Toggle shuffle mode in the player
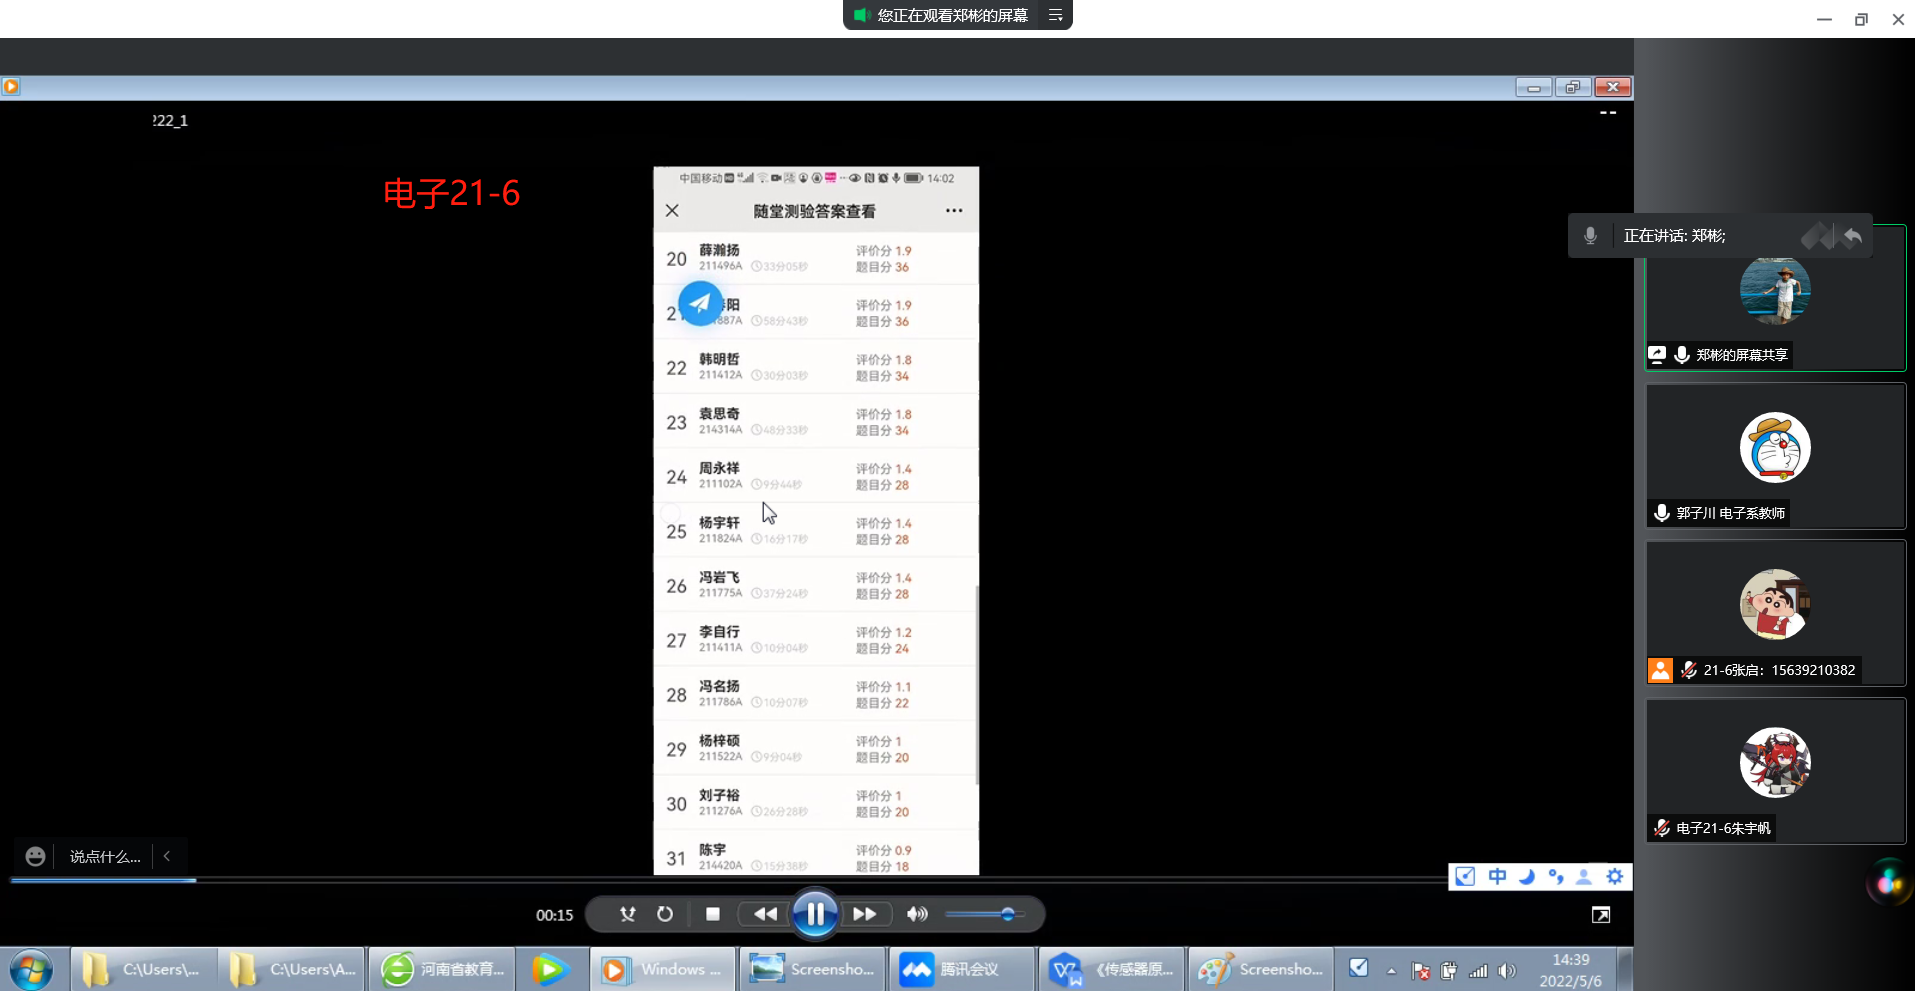Image resolution: width=1915 pixels, height=991 pixels. [x=627, y=914]
